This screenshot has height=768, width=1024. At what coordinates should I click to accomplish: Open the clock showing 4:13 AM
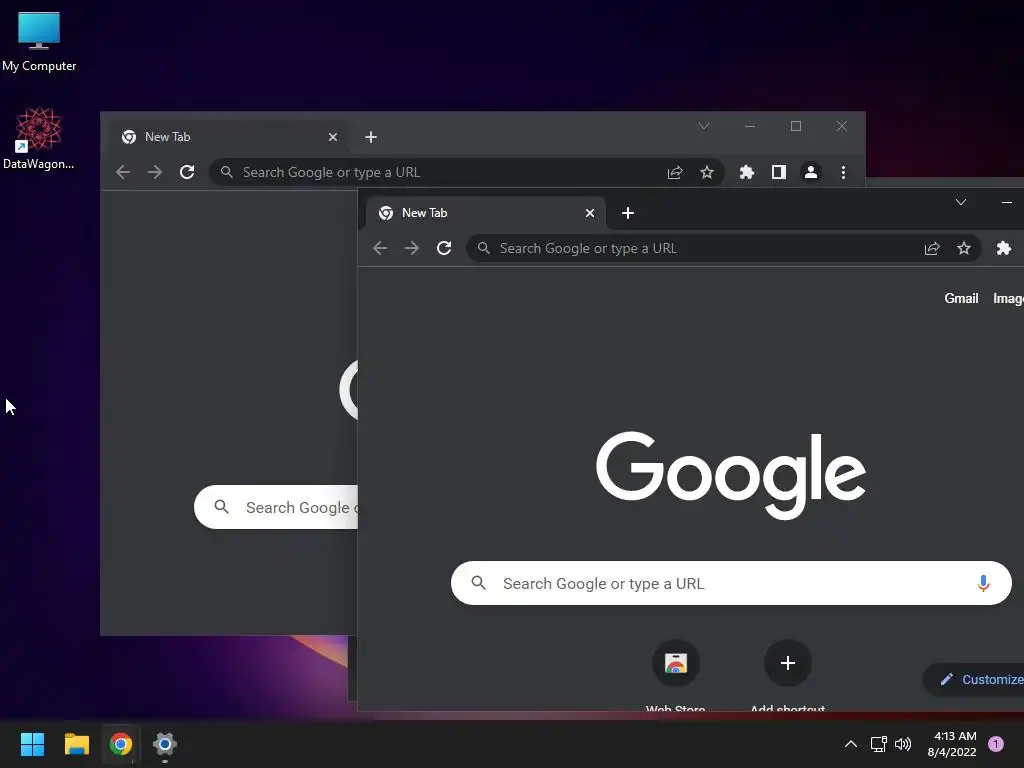952,744
